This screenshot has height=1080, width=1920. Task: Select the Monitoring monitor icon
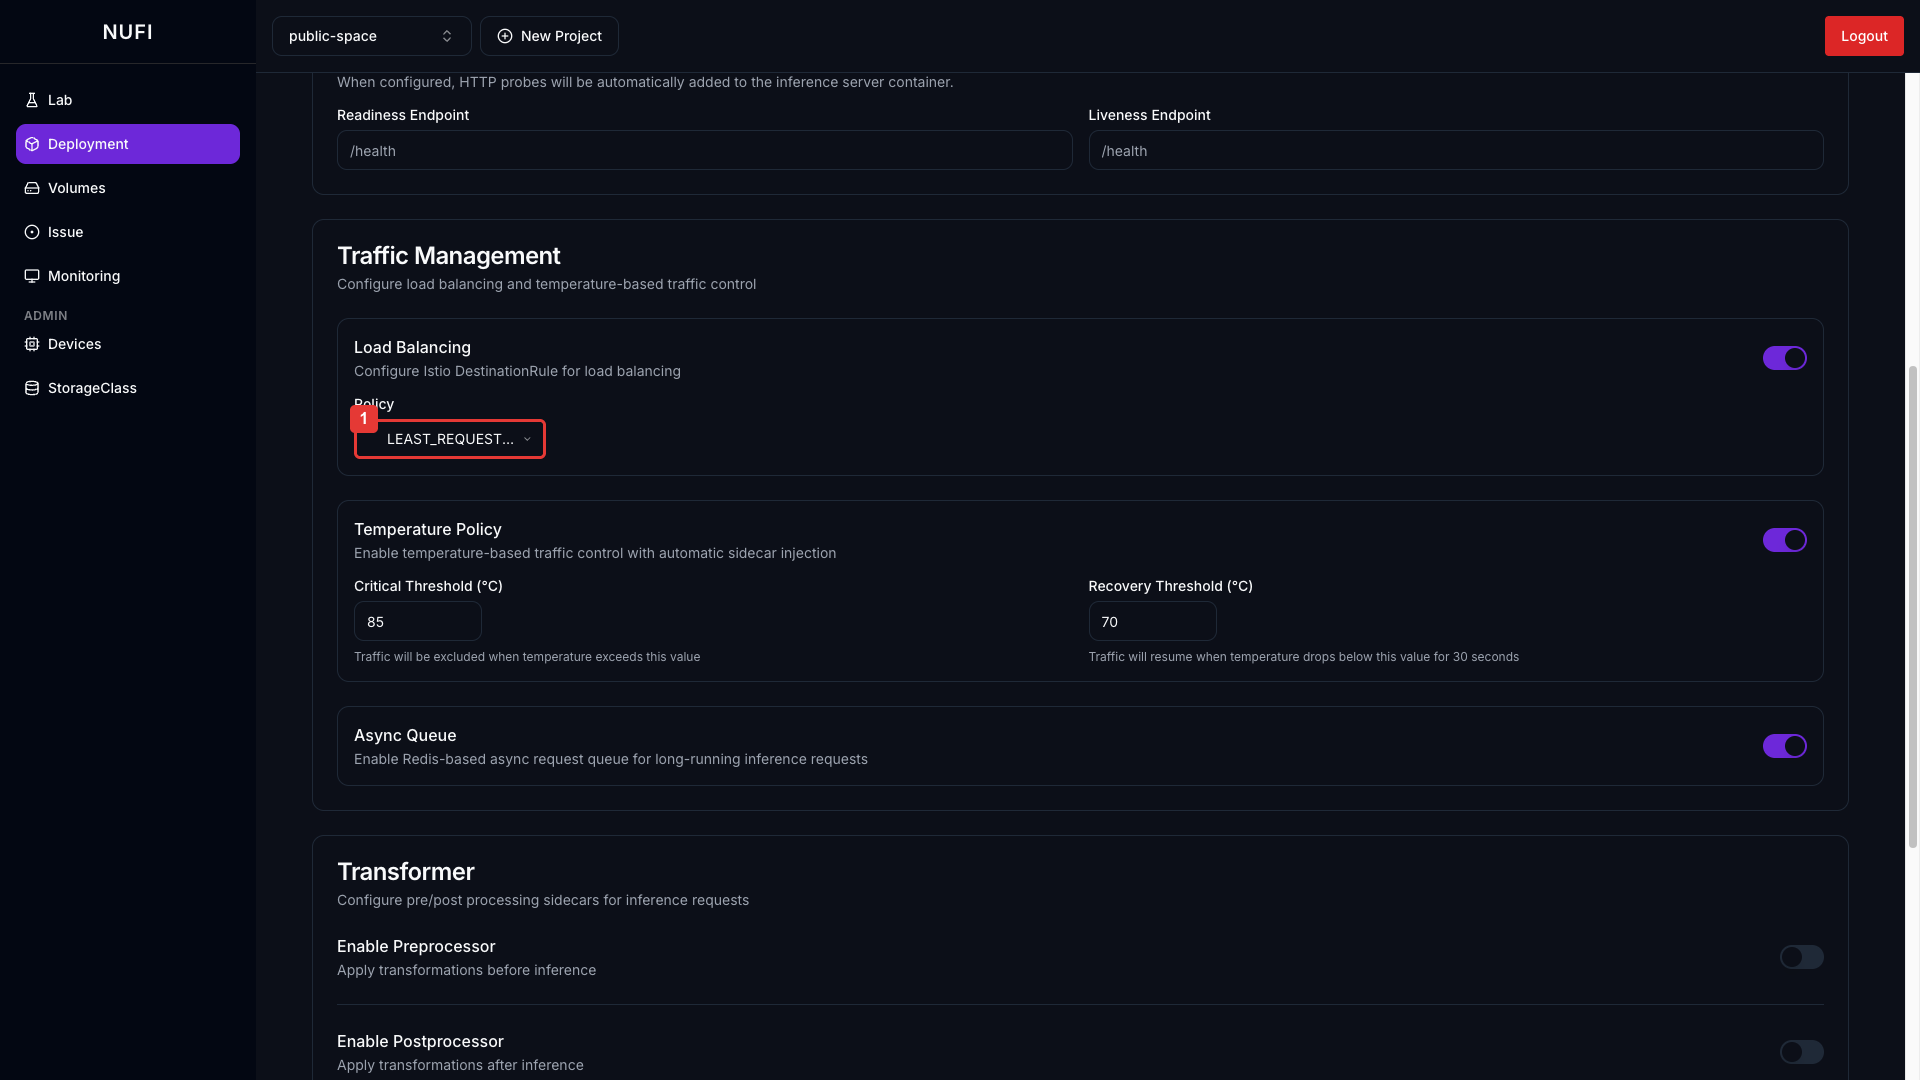[x=31, y=276]
